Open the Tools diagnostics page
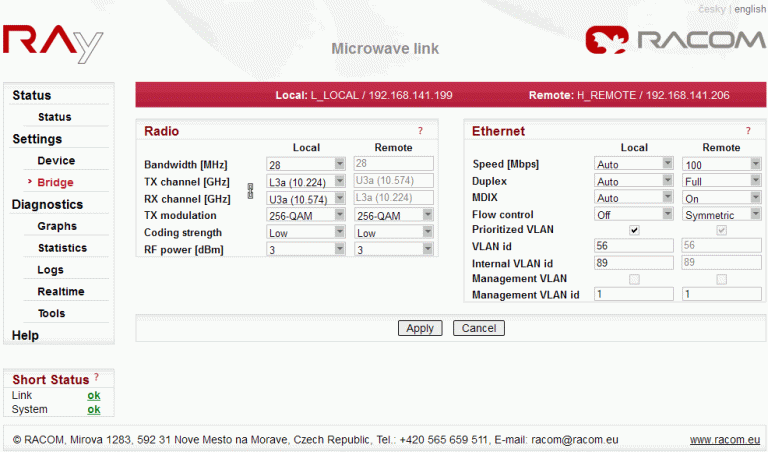The height and width of the screenshot is (452, 768). coord(51,313)
